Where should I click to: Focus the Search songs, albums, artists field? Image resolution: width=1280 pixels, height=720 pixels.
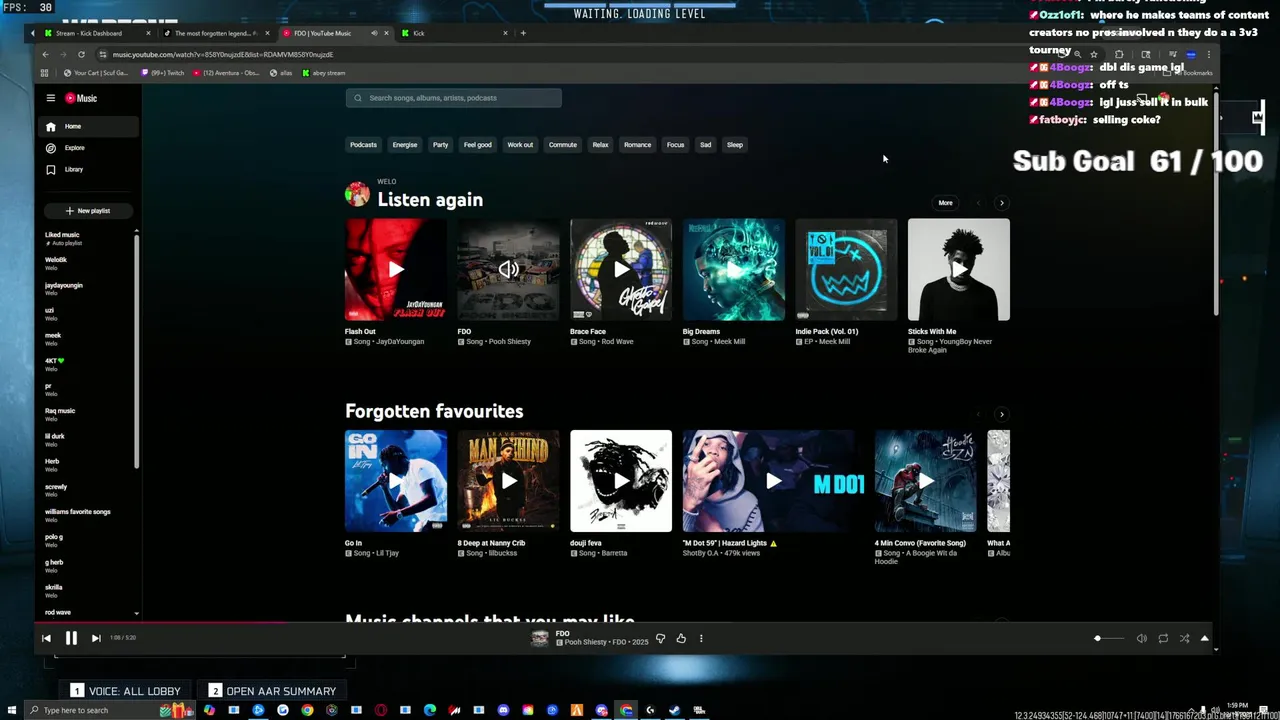454,98
